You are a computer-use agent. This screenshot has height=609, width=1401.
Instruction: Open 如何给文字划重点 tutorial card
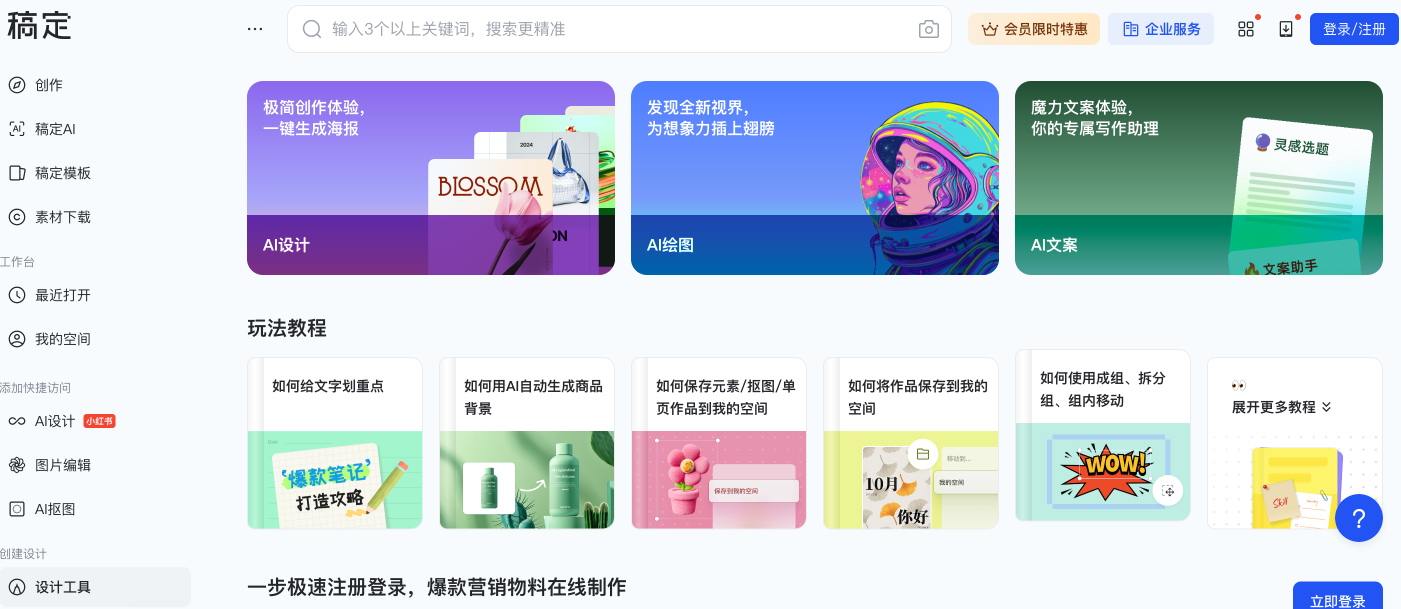(335, 443)
